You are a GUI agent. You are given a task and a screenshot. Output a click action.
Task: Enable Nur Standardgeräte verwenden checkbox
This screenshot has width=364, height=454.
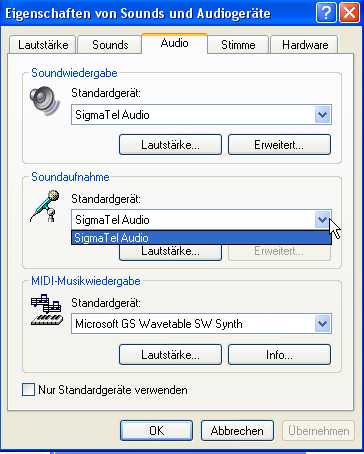[x=28, y=389]
